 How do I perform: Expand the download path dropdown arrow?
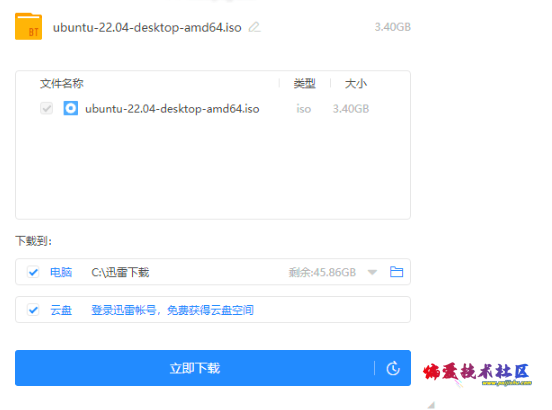372,272
